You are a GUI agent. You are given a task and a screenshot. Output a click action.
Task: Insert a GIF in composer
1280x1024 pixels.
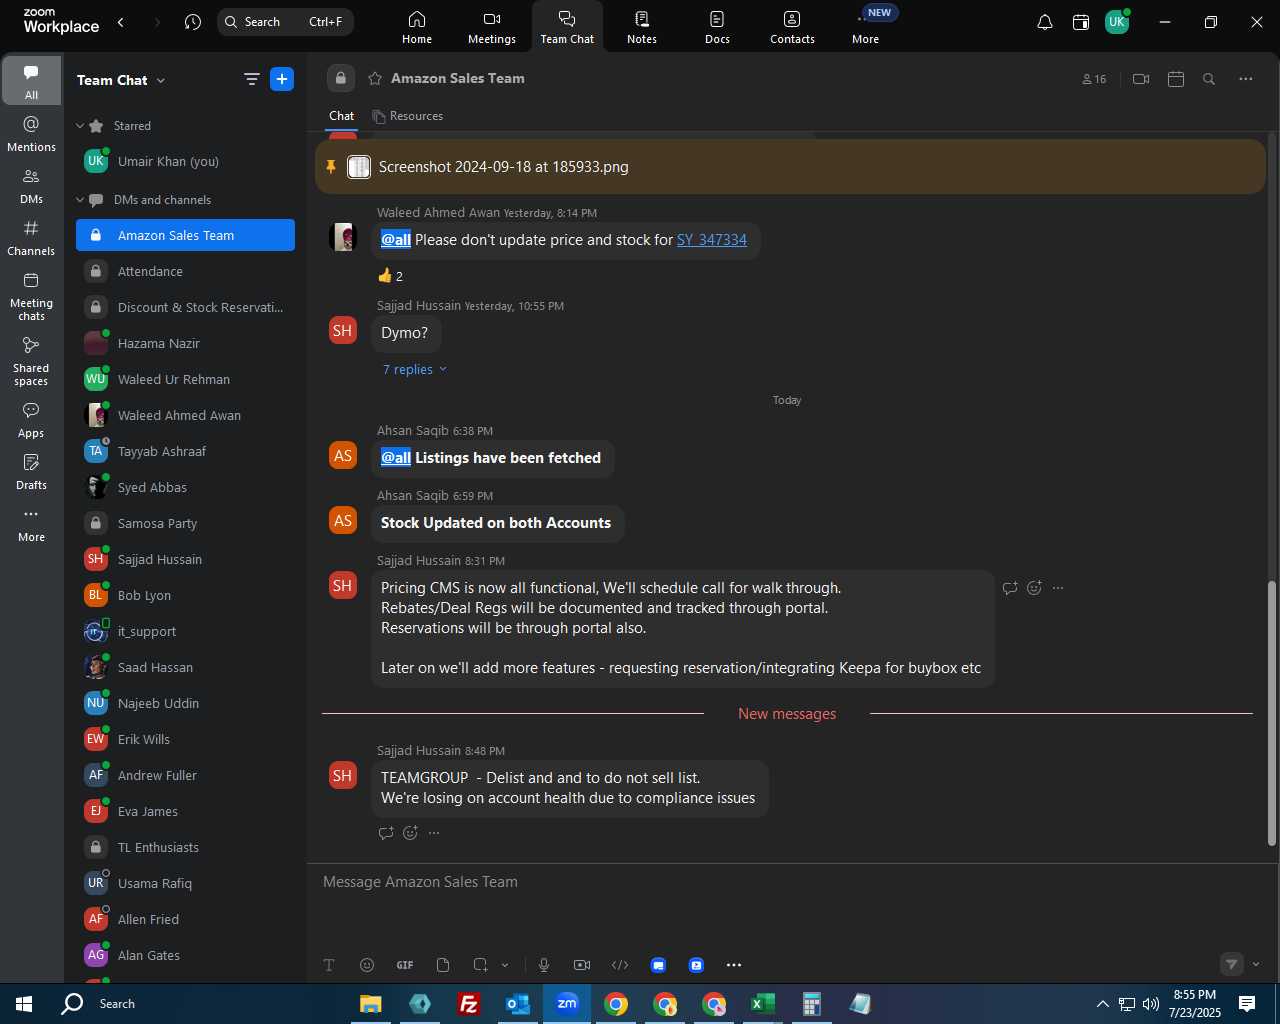(x=405, y=965)
